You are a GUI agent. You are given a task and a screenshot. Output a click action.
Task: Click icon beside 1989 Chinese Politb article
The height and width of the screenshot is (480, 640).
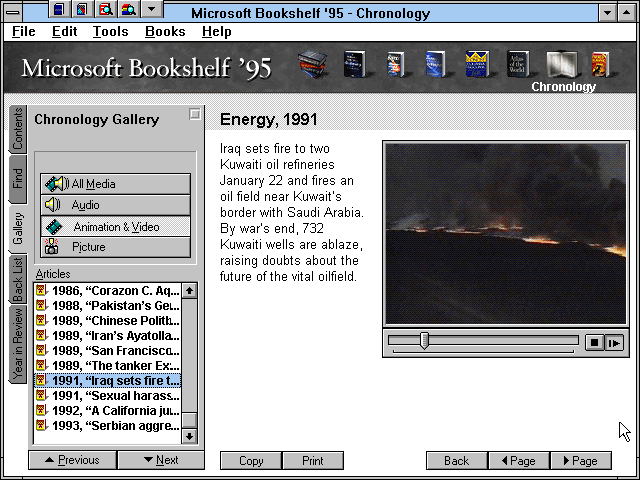pos(41,320)
